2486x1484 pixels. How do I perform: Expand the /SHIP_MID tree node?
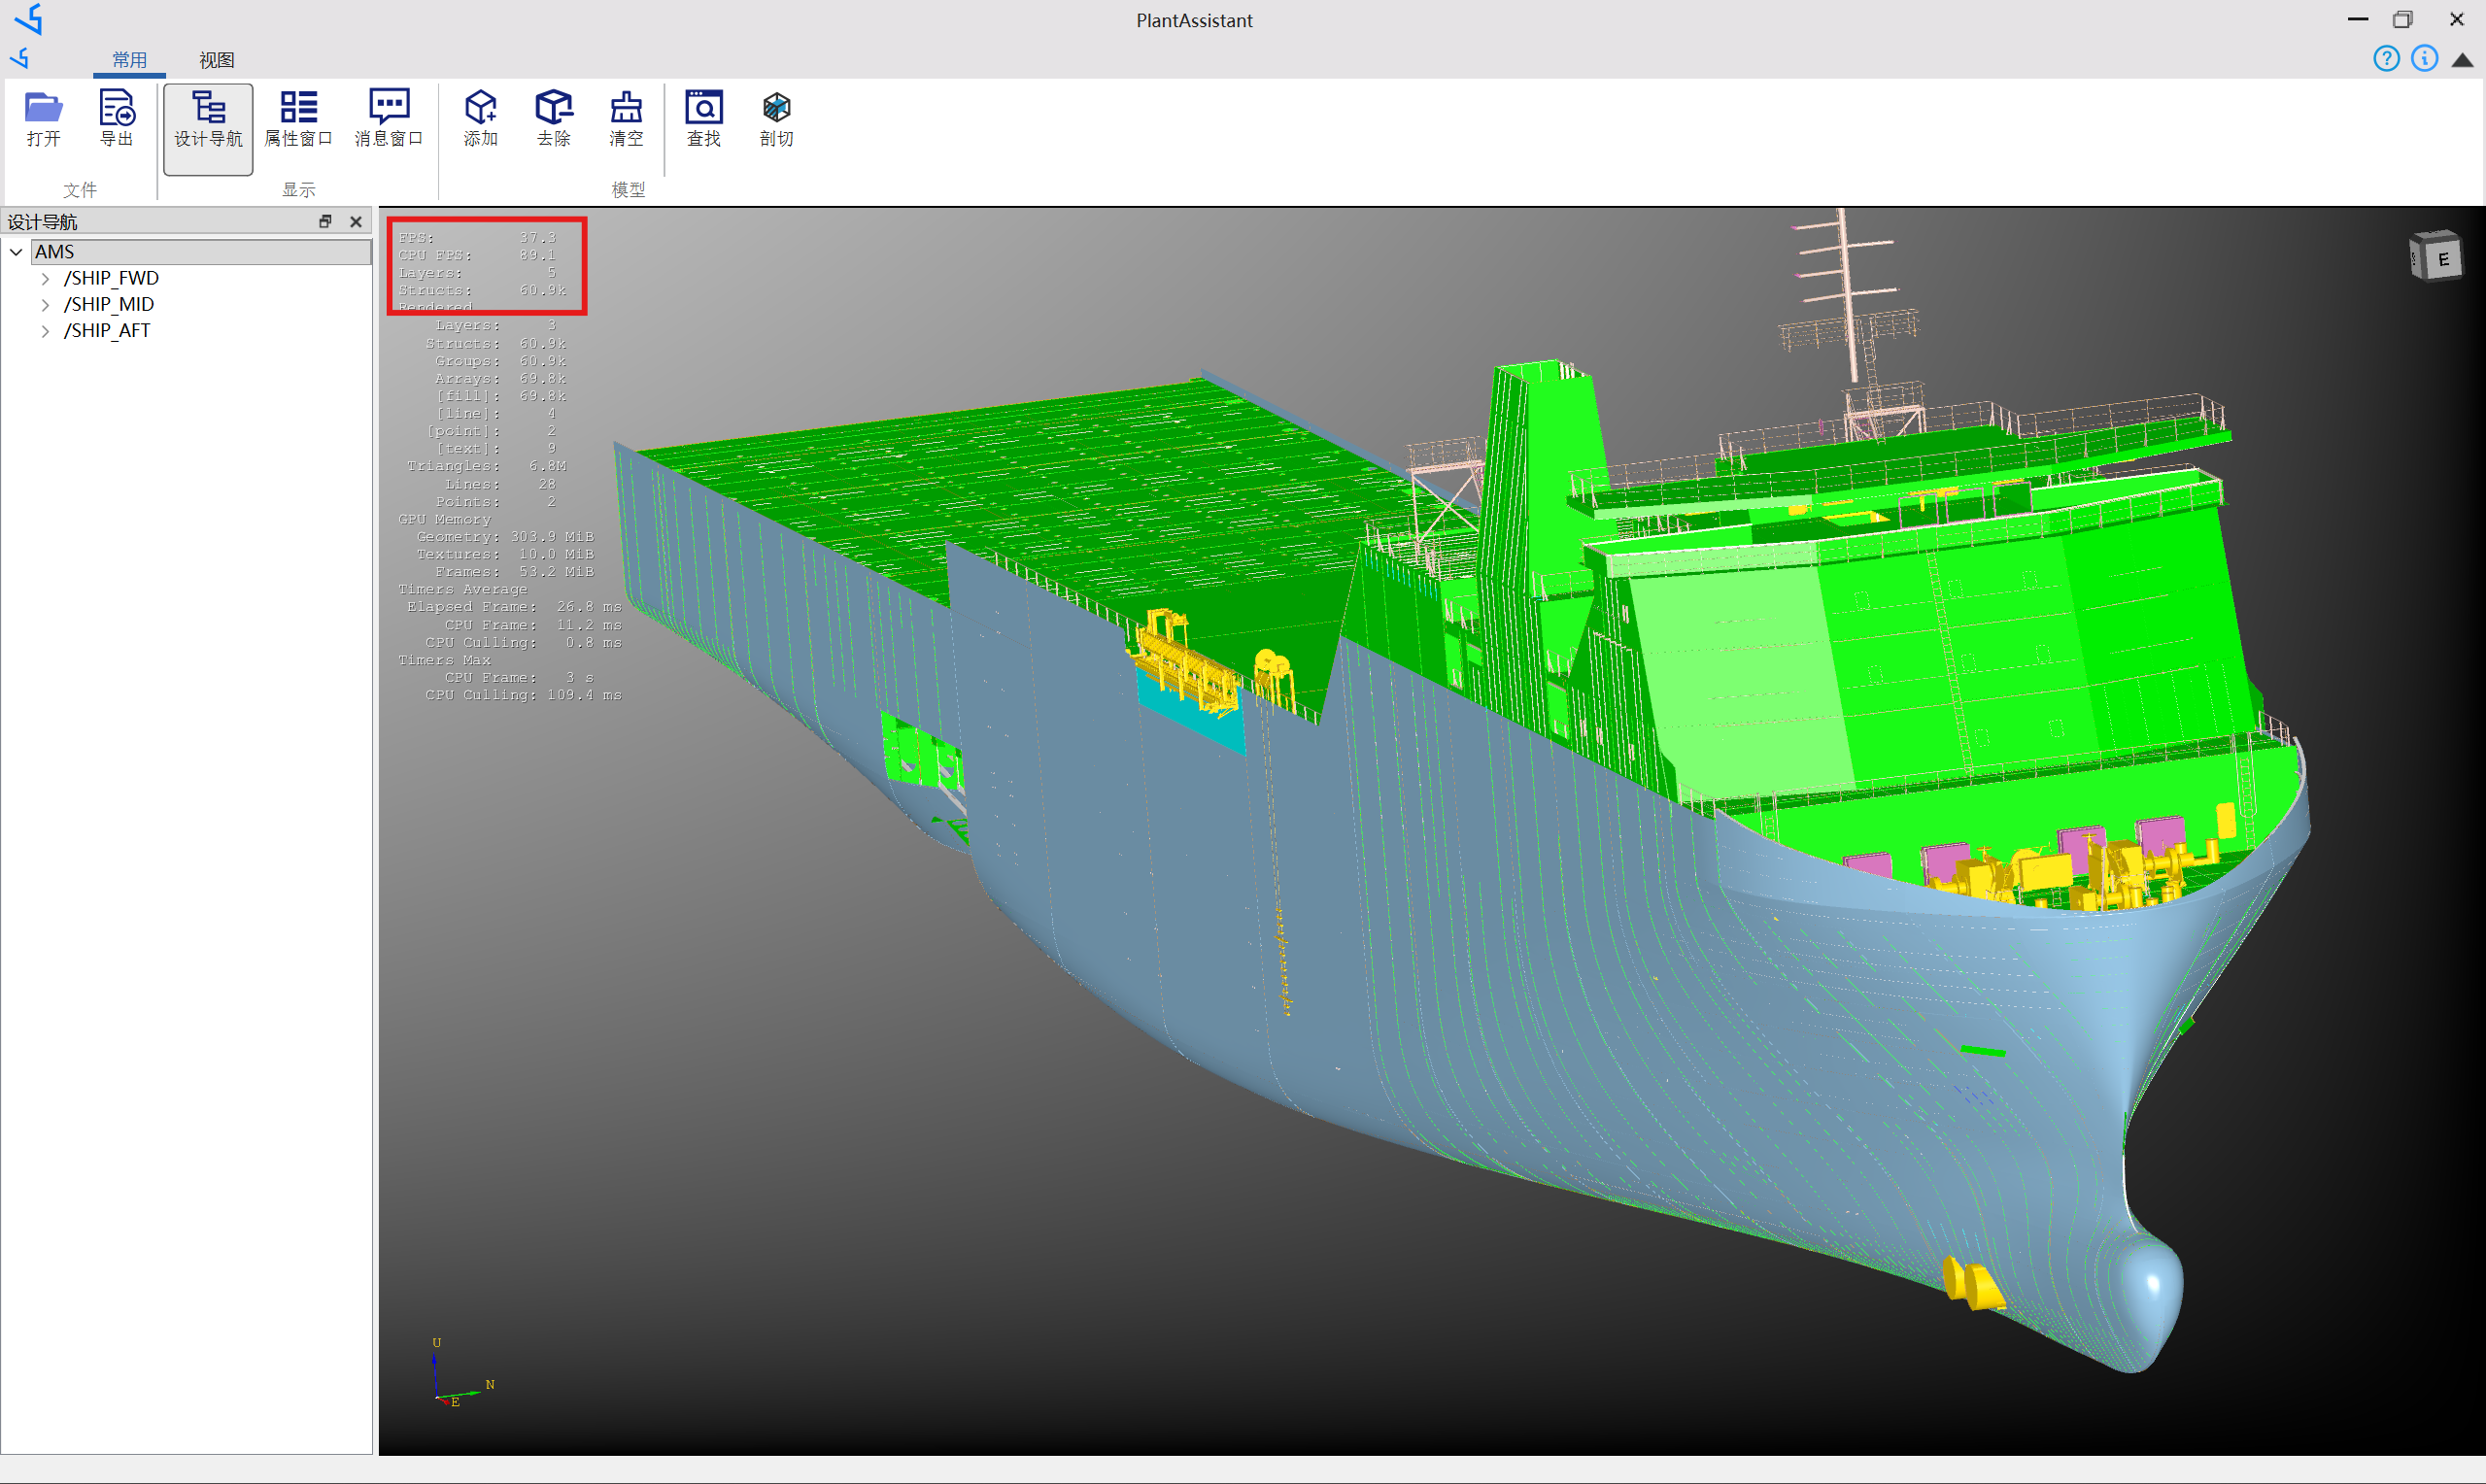point(45,304)
